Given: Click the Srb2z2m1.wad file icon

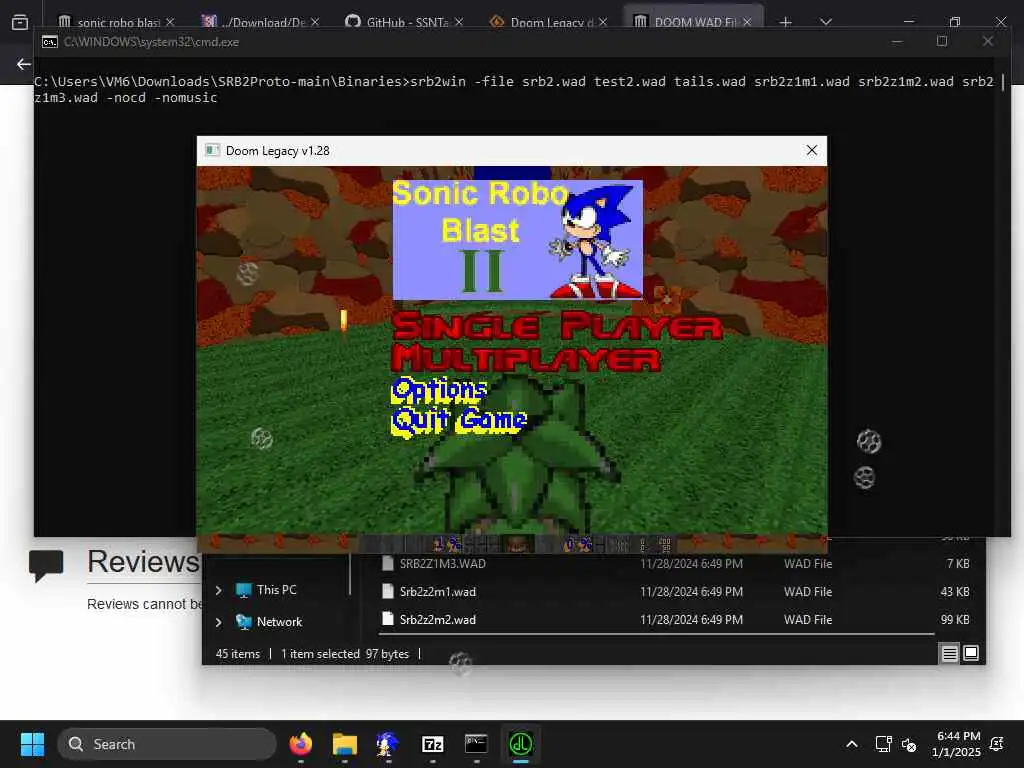Looking at the screenshot, I should click(x=388, y=592).
